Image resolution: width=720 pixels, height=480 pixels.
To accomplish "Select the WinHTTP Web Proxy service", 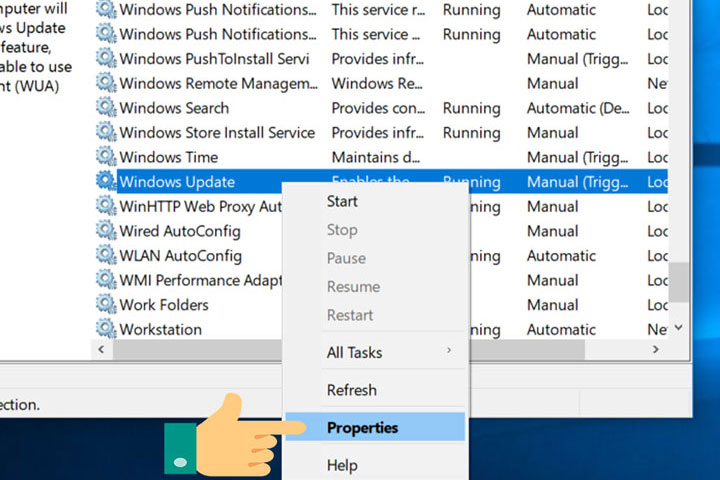I will click(201, 207).
